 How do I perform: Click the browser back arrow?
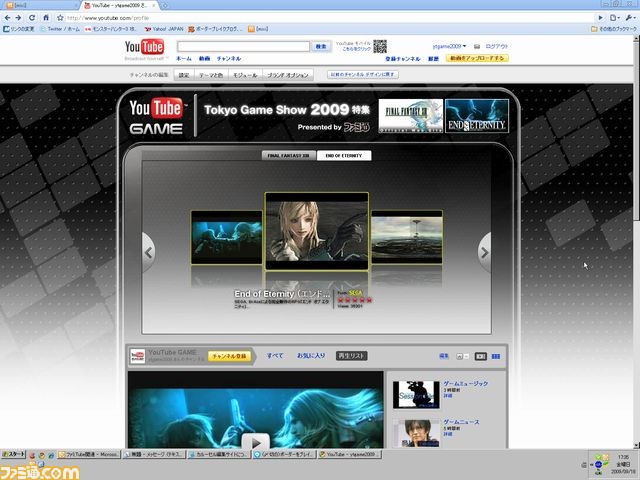[x=8, y=18]
